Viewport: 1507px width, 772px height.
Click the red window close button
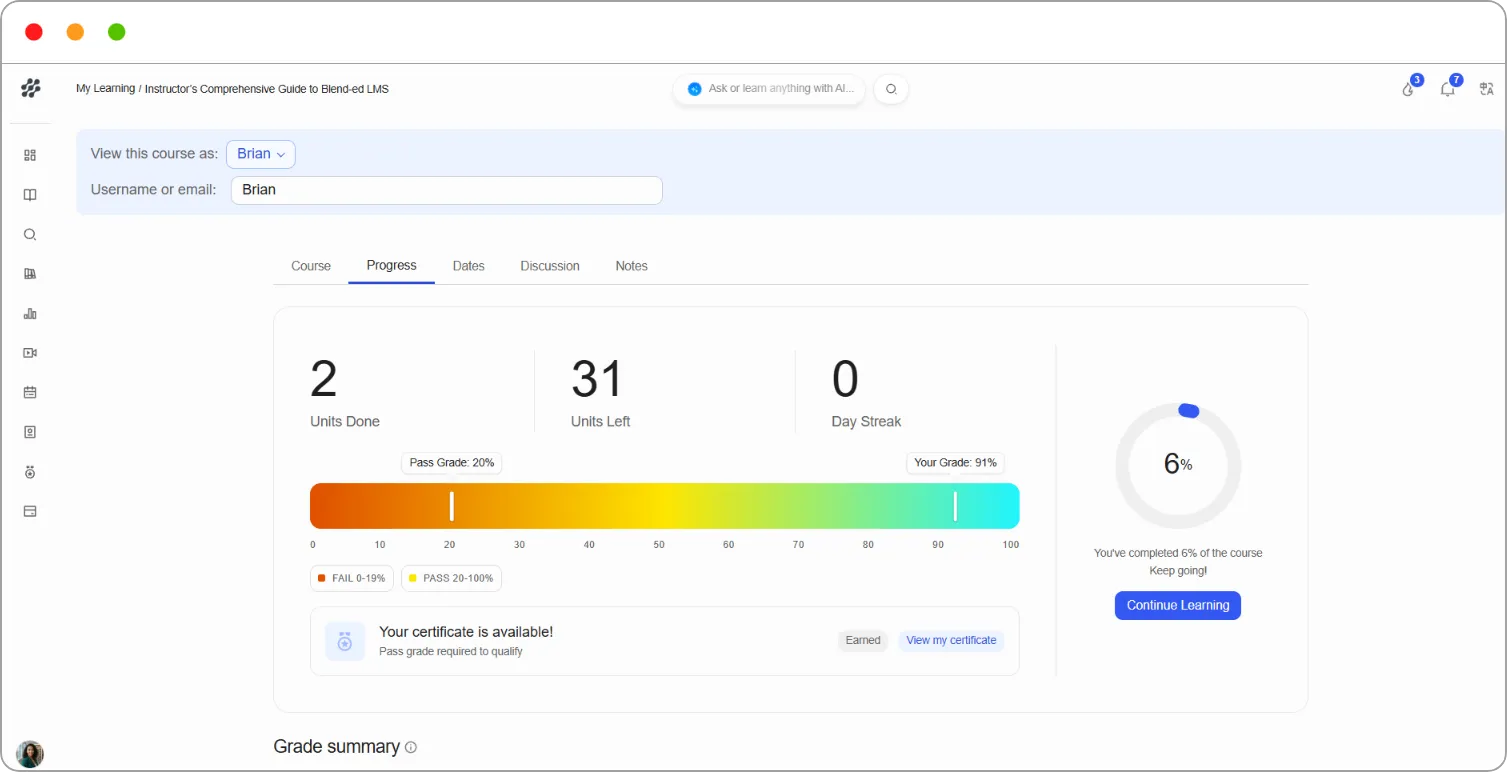34,32
